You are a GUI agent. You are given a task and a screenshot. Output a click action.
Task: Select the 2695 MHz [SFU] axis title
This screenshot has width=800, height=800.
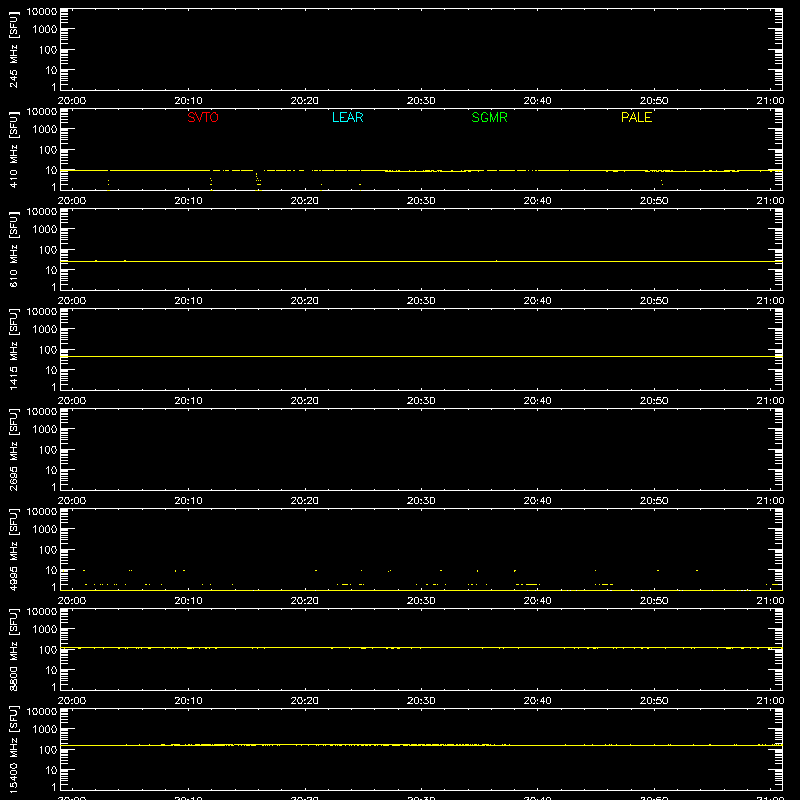pos(13,449)
